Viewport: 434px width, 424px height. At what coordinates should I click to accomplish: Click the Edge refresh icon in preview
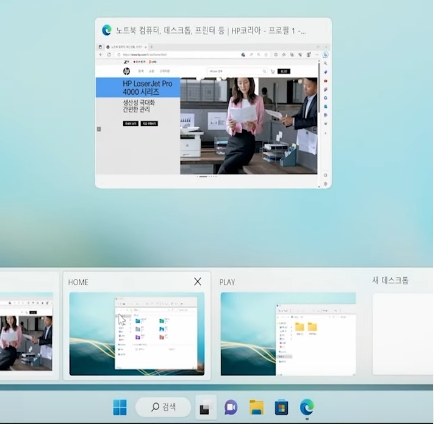(x=109, y=54)
